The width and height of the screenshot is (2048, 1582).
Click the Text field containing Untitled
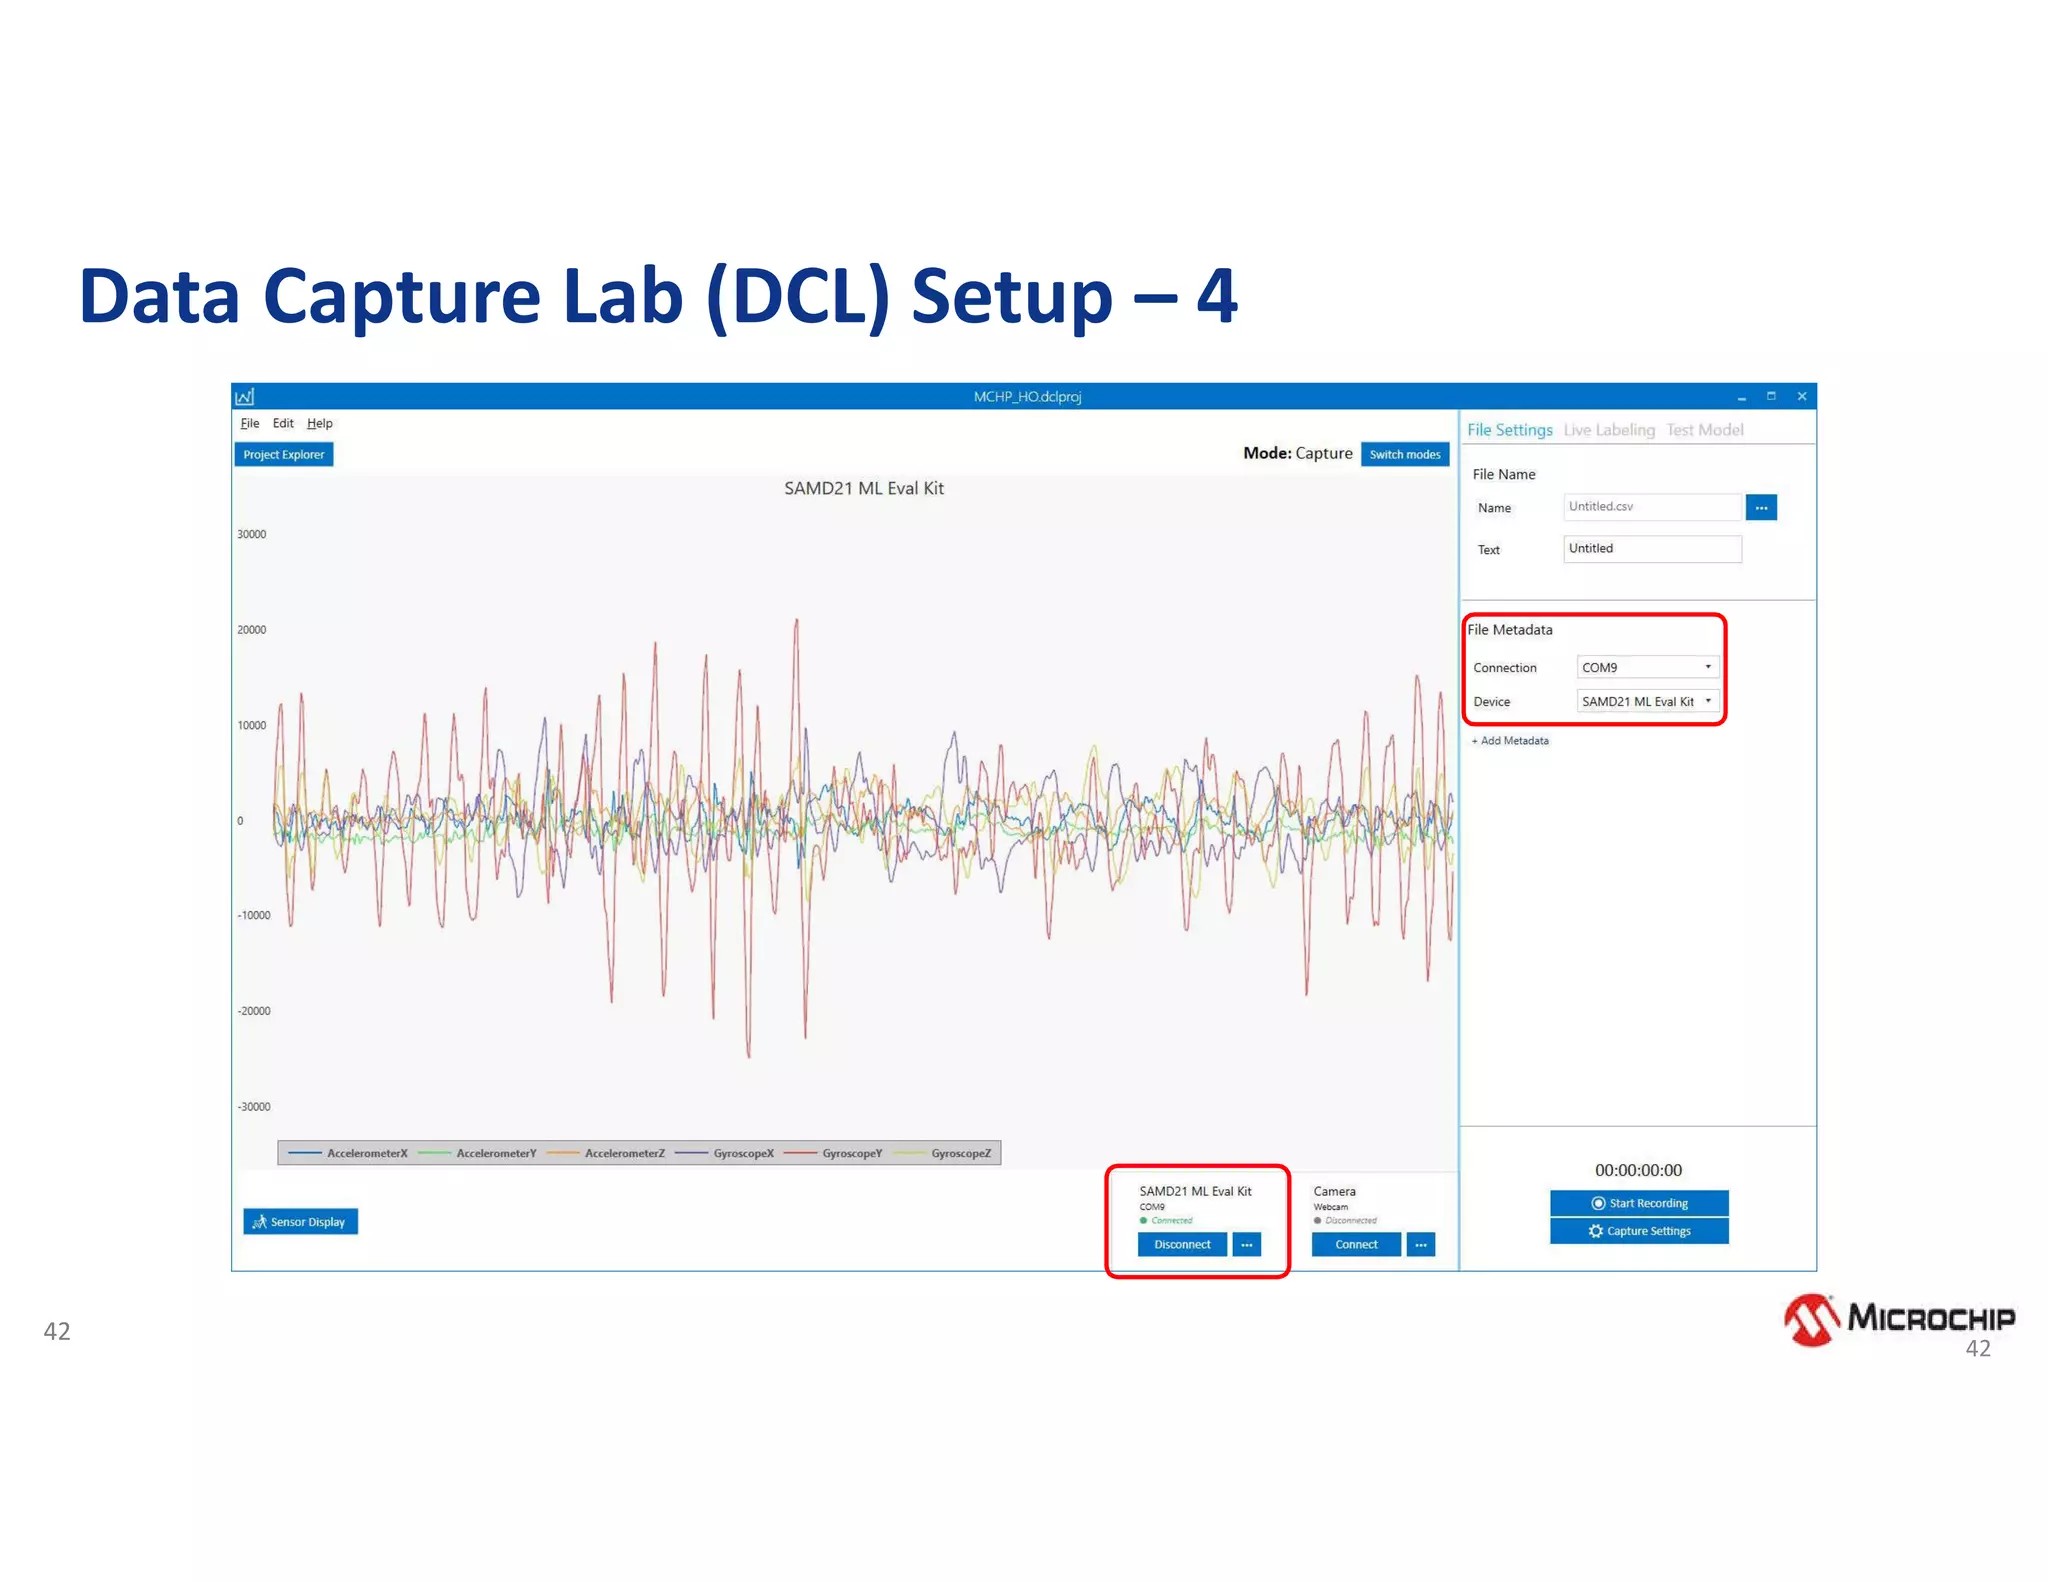(x=1652, y=549)
